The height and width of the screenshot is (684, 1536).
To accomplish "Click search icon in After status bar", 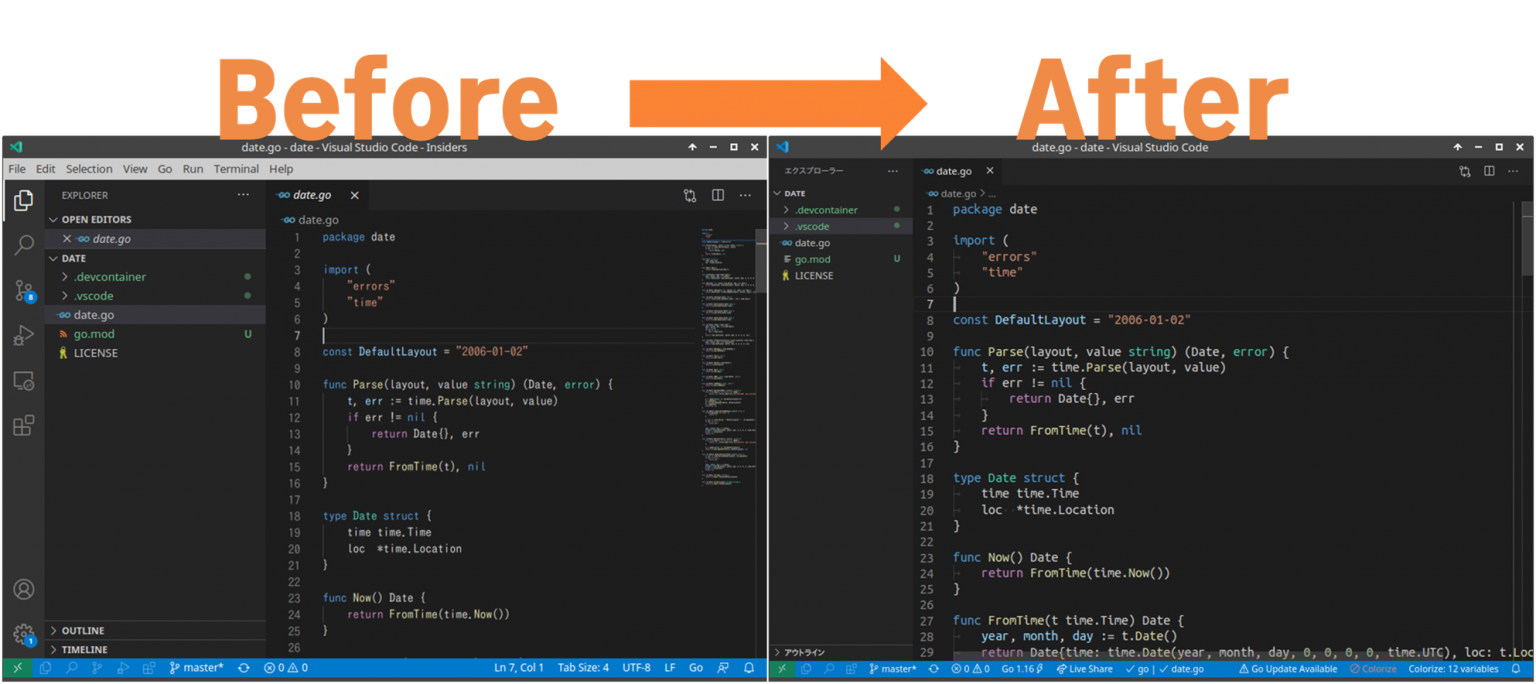I will point(828,669).
